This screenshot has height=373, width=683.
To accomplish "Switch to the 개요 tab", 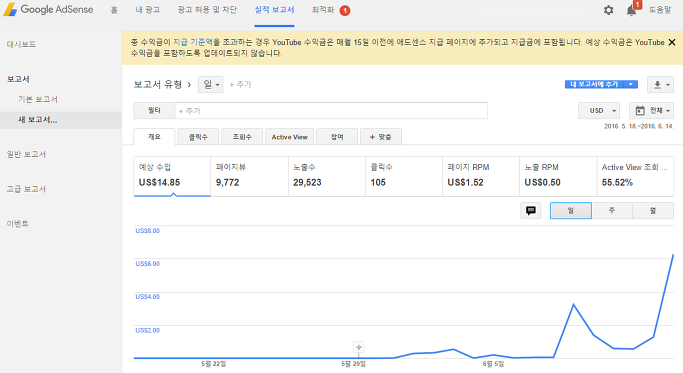I will (154, 137).
